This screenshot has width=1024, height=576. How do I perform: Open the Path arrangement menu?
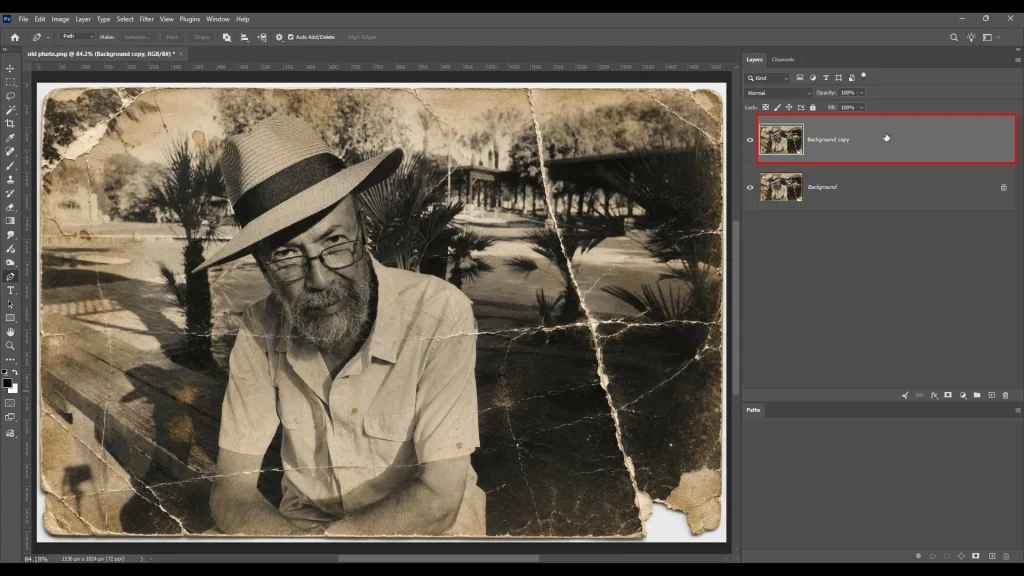(x=262, y=37)
